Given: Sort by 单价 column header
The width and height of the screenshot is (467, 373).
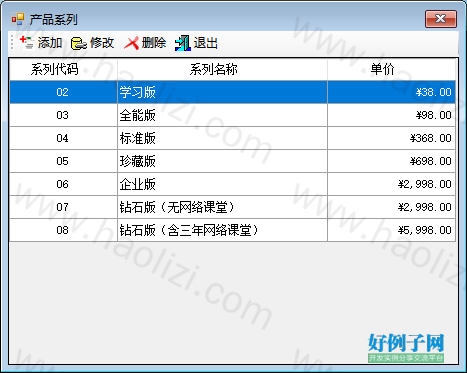Looking at the screenshot, I should click(391, 69).
